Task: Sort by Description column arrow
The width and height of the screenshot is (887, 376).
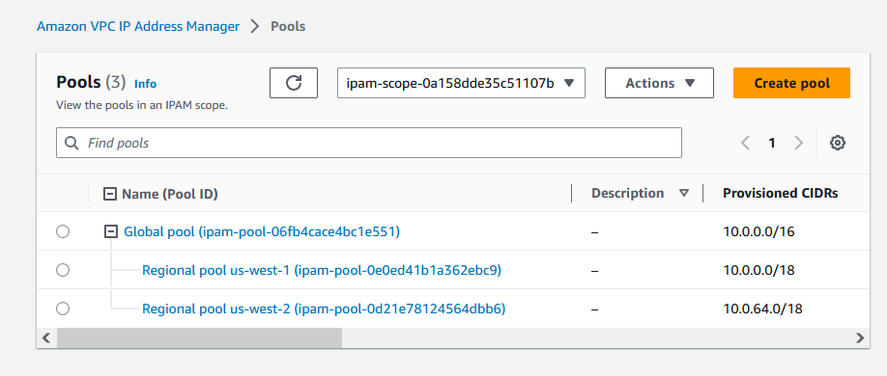Action: click(684, 193)
